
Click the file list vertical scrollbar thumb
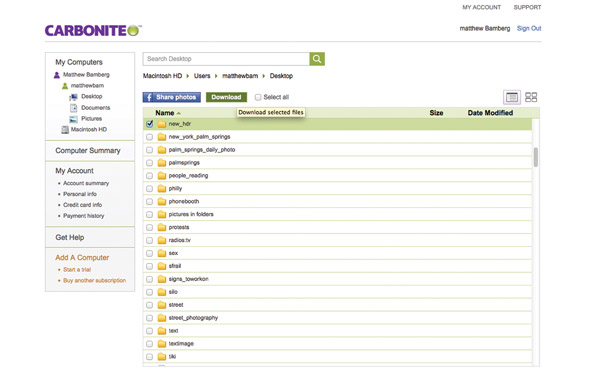pos(536,157)
